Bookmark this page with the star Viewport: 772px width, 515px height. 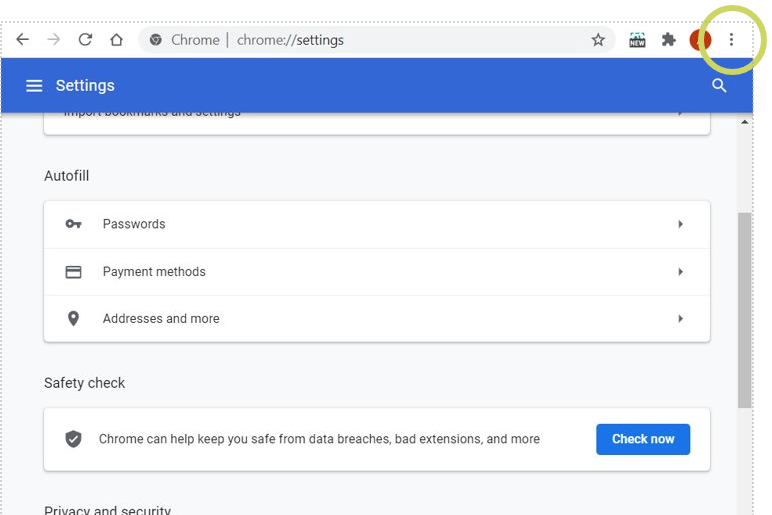[598, 40]
